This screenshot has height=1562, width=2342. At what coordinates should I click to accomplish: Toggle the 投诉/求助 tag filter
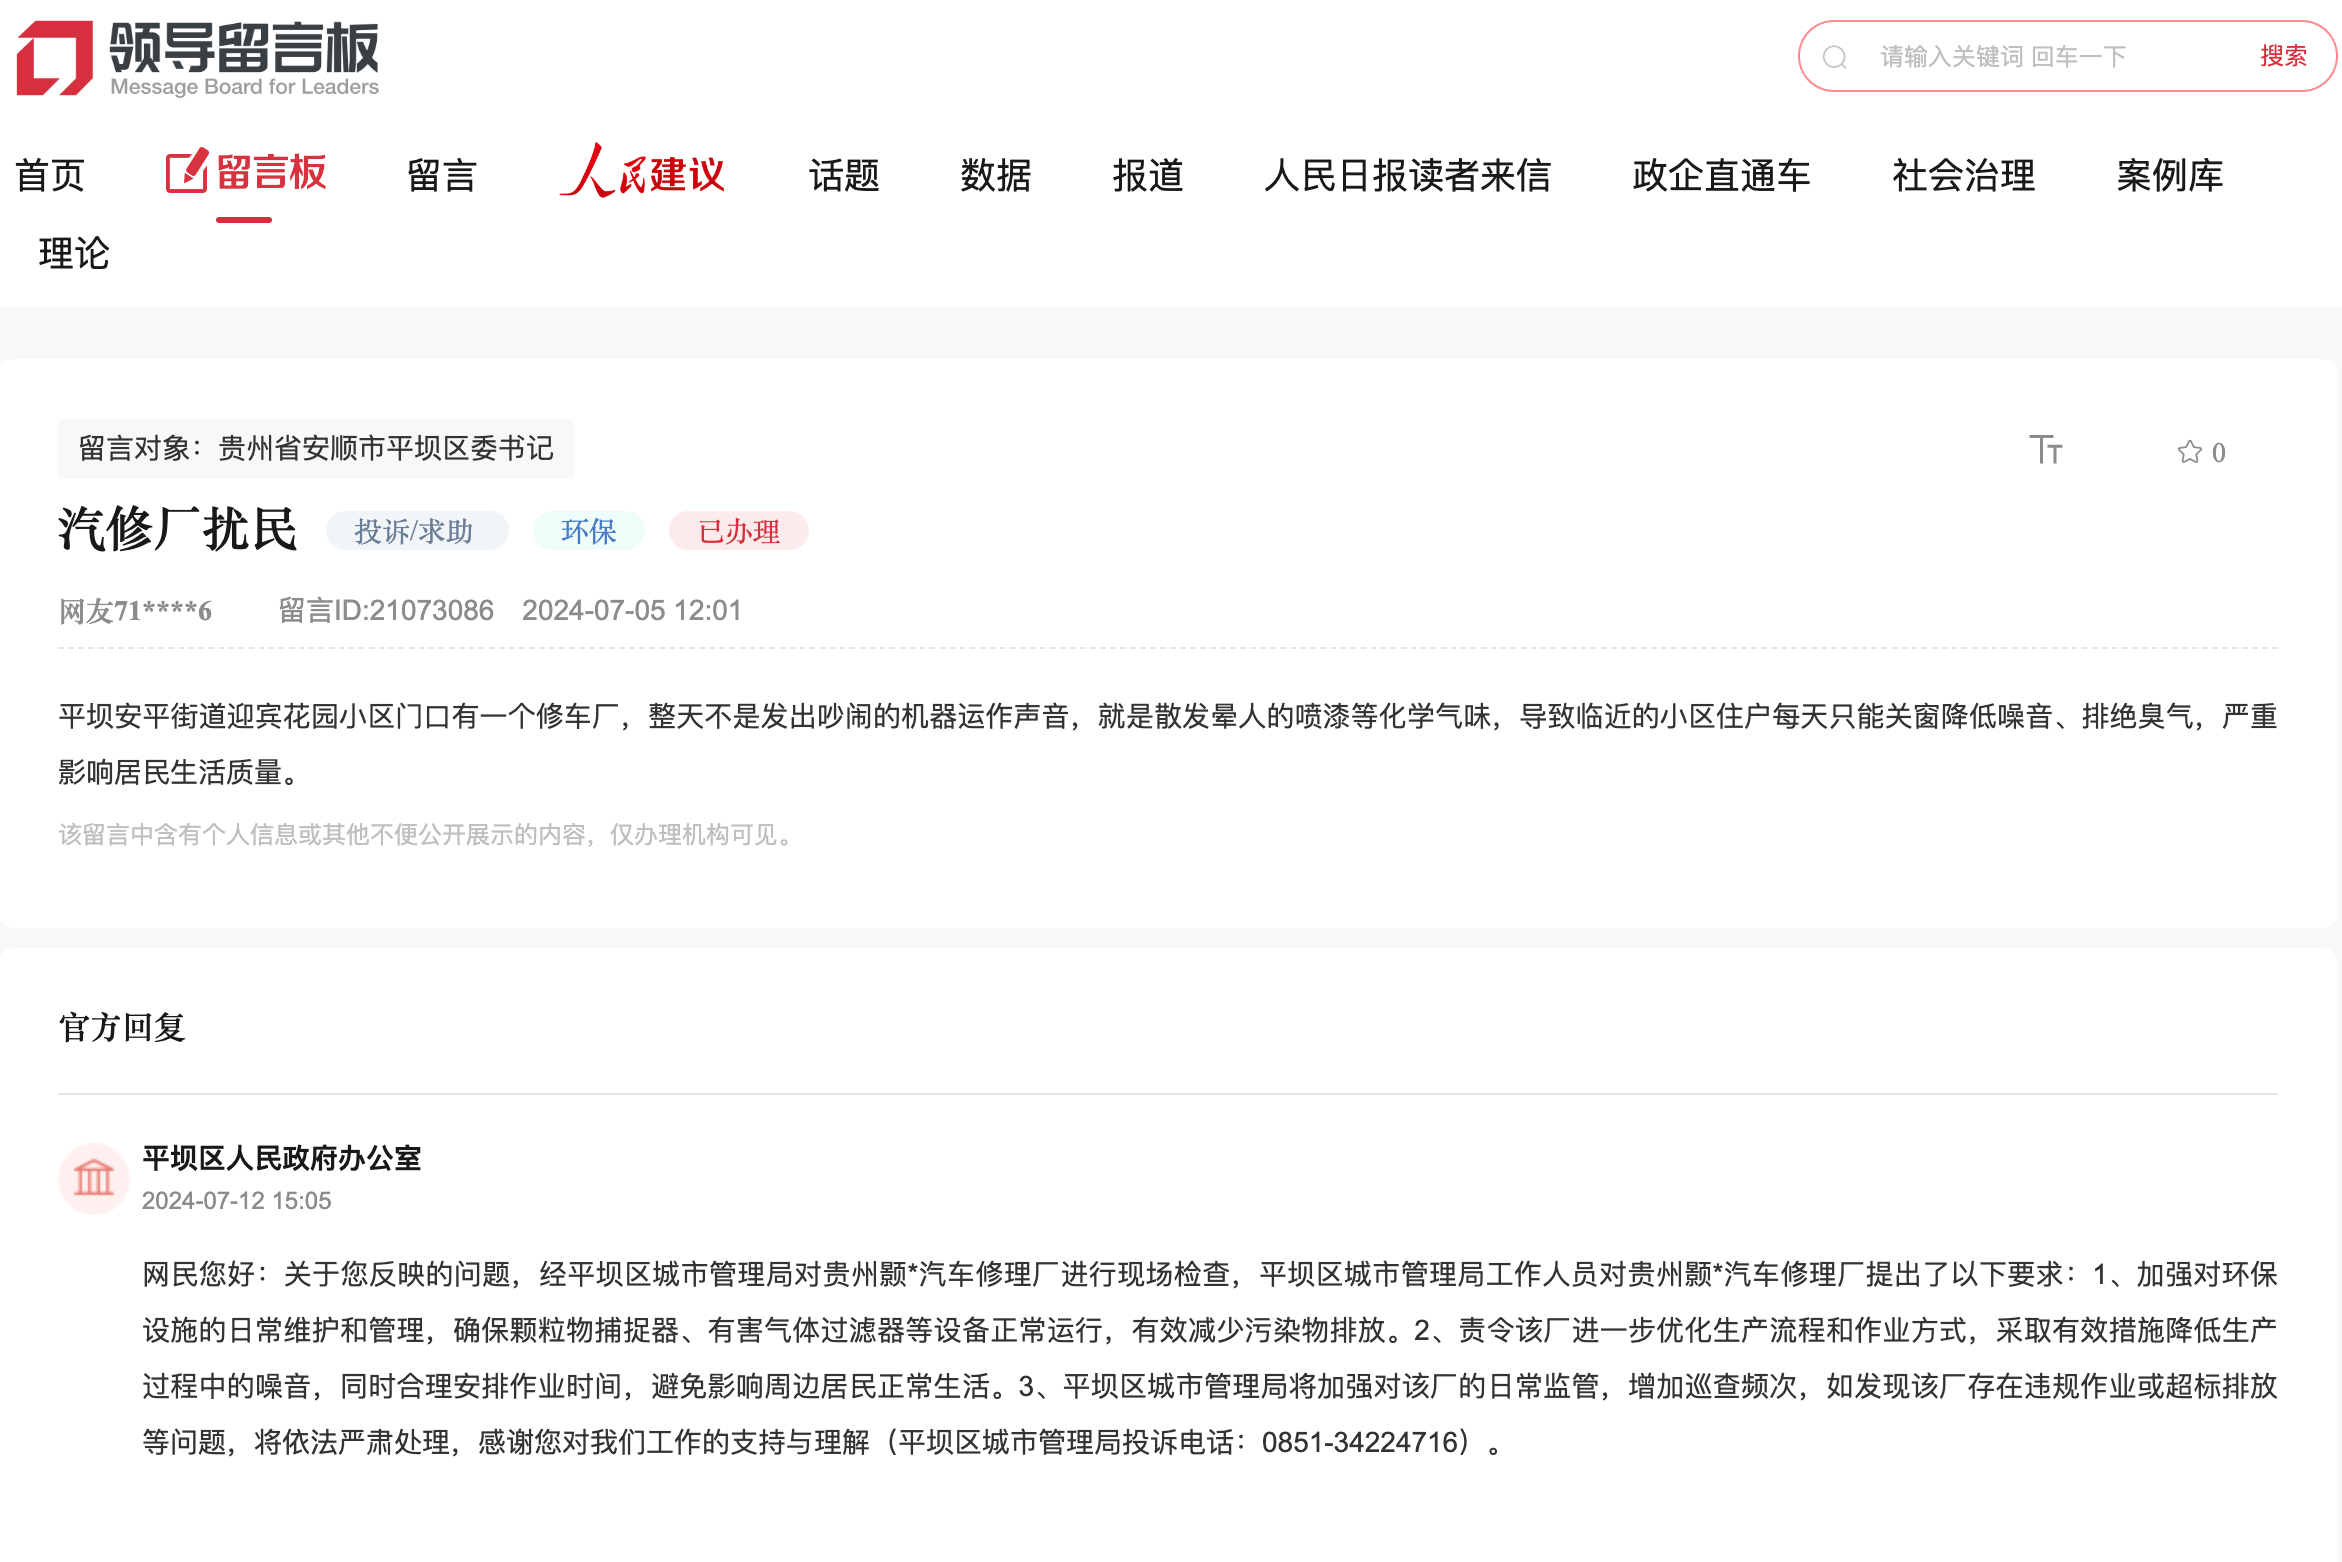pos(416,531)
